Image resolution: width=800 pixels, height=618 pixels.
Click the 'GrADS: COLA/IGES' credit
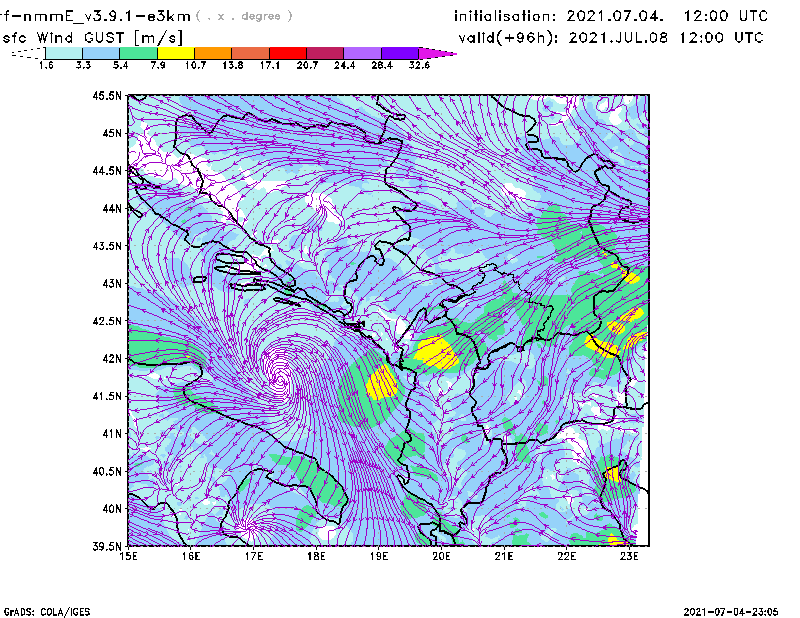click(47, 612)
